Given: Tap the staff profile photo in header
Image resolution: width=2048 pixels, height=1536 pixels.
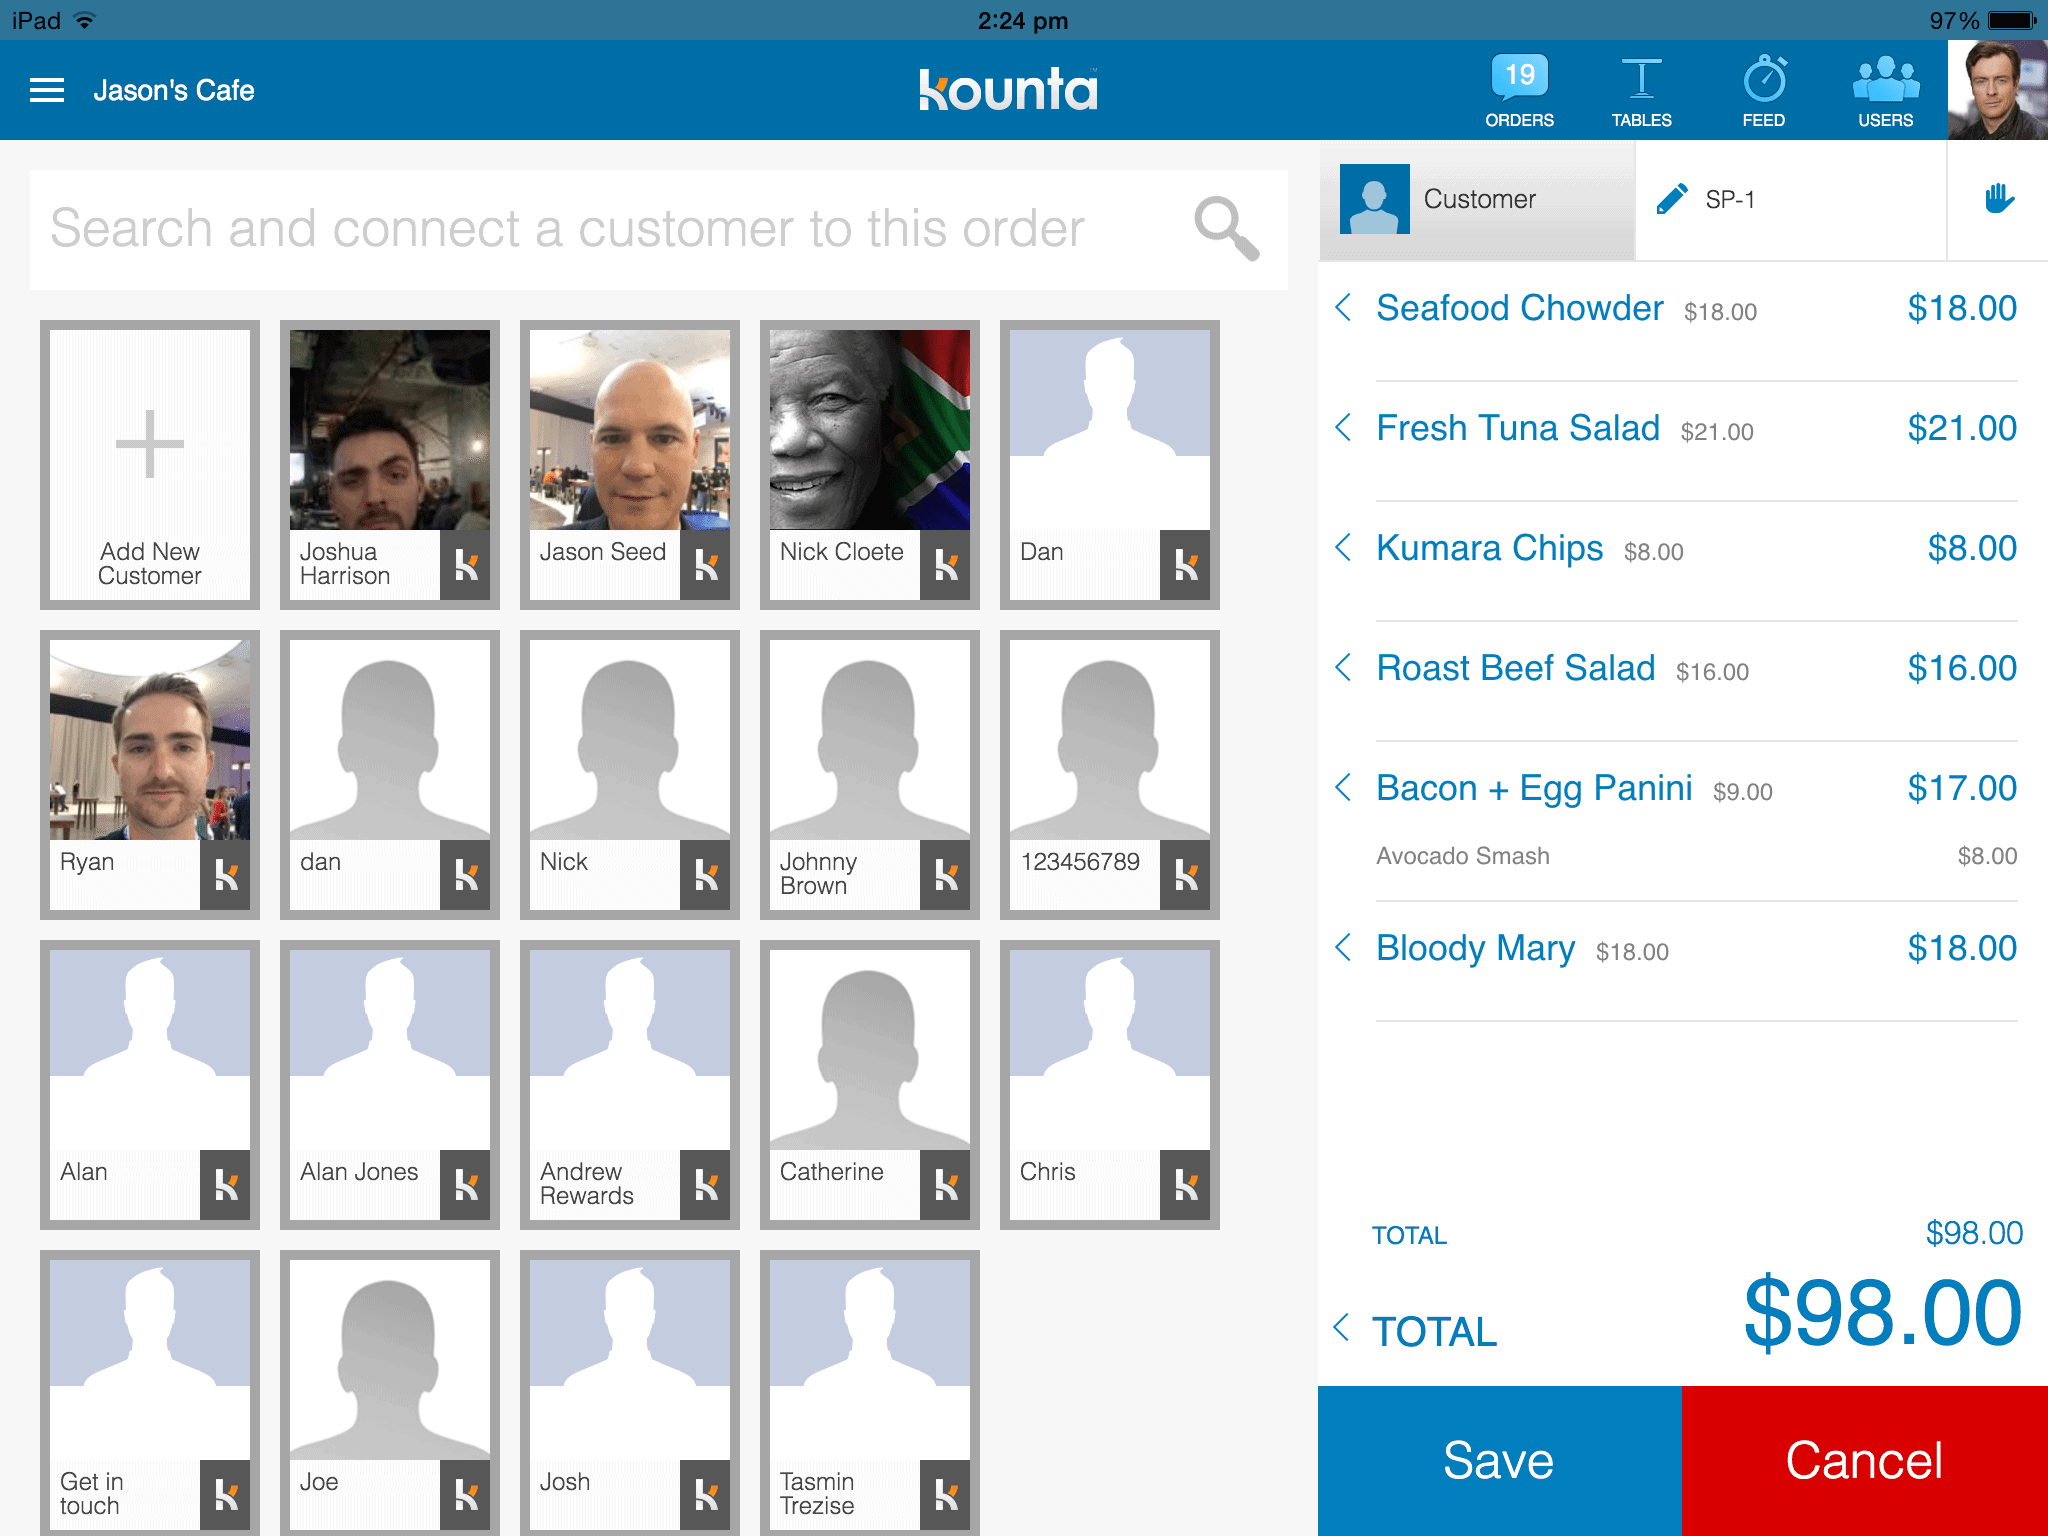Looking at the screenshot, I should (x=1997, y=90).
